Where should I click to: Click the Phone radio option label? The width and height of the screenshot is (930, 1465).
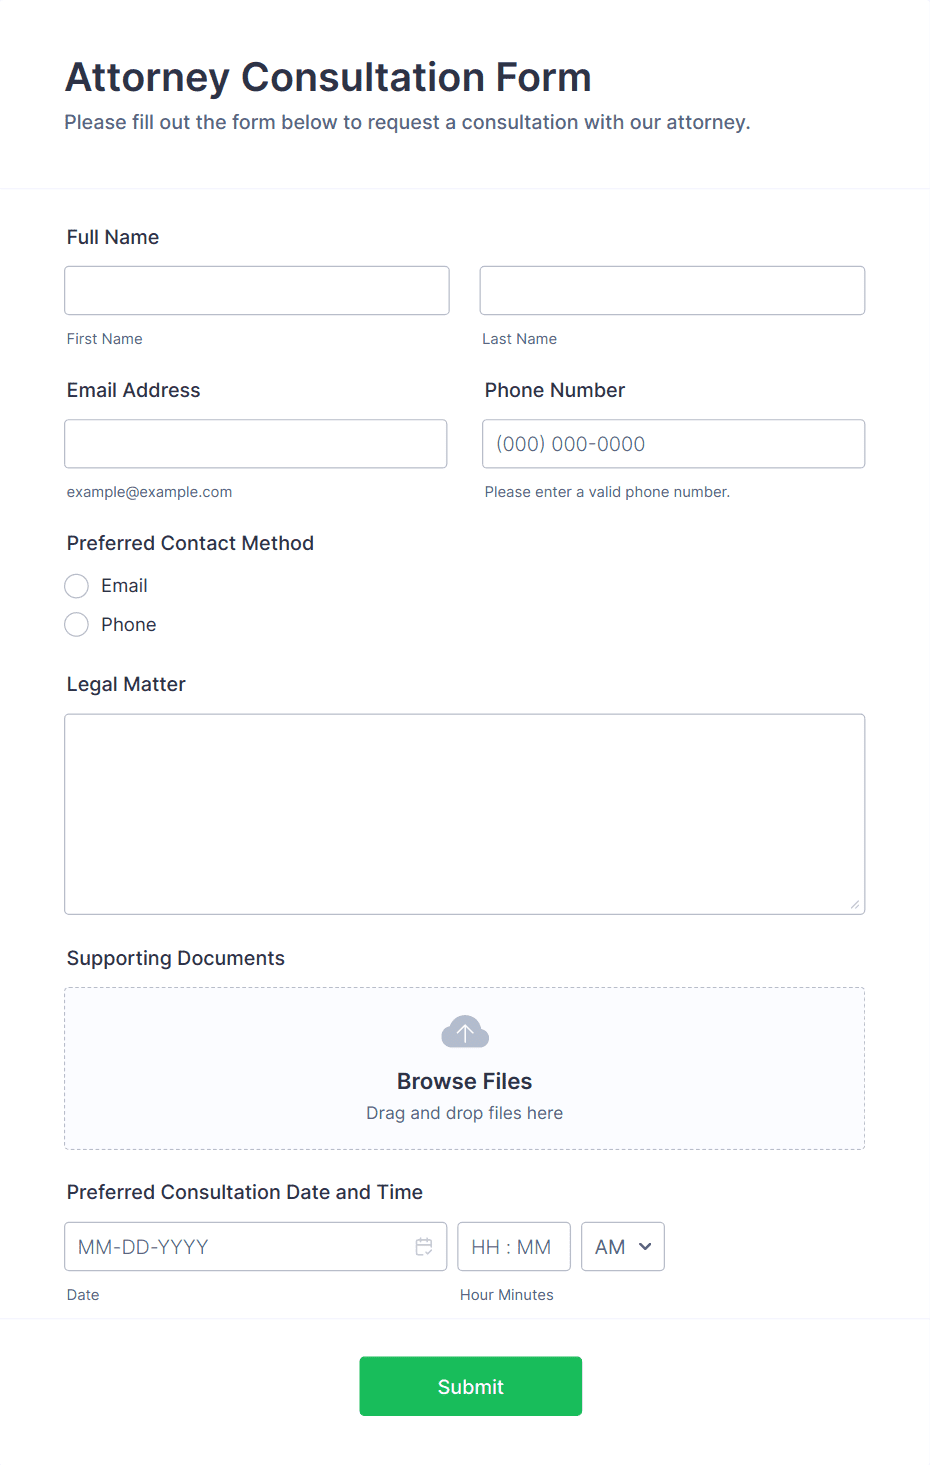coord(129,625)
